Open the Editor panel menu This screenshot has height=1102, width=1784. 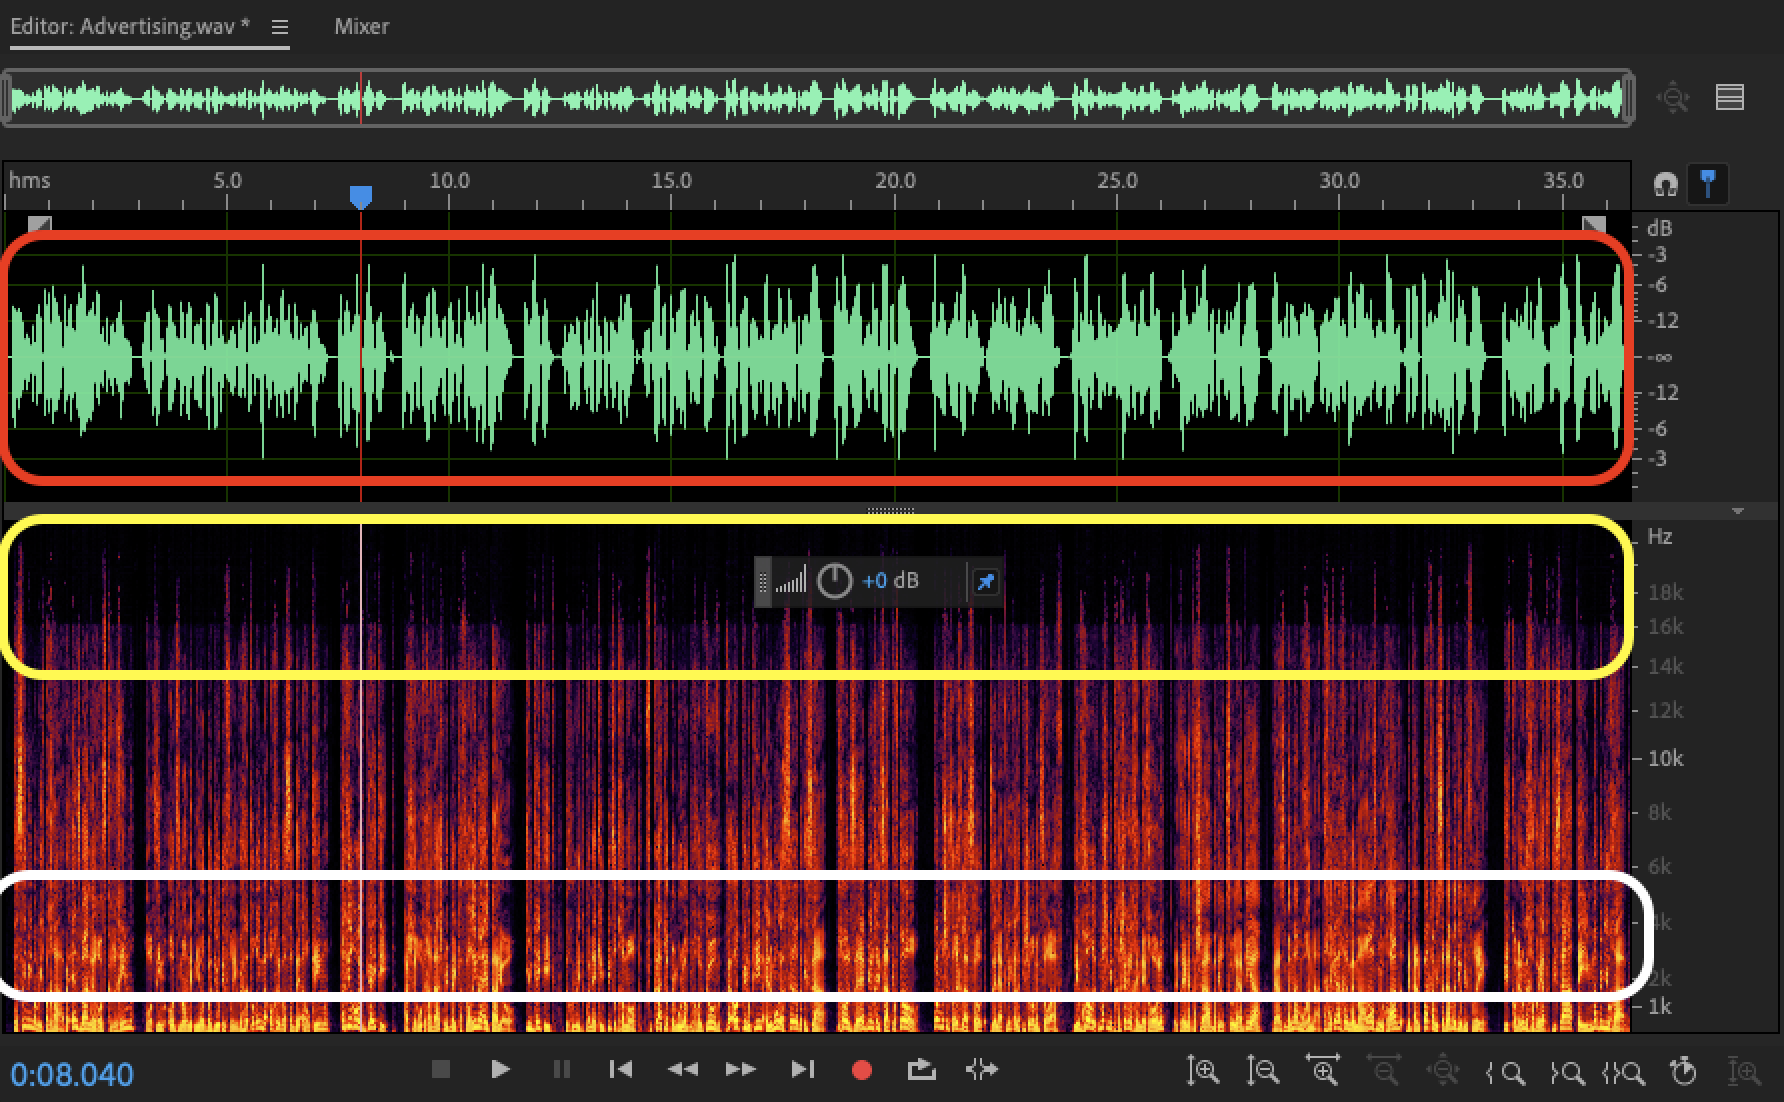(280, 27)
